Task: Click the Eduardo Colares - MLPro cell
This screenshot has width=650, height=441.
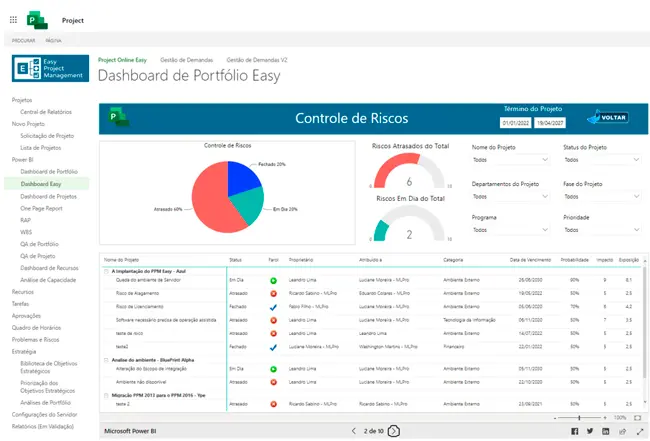Action: (x=384, y=293)
